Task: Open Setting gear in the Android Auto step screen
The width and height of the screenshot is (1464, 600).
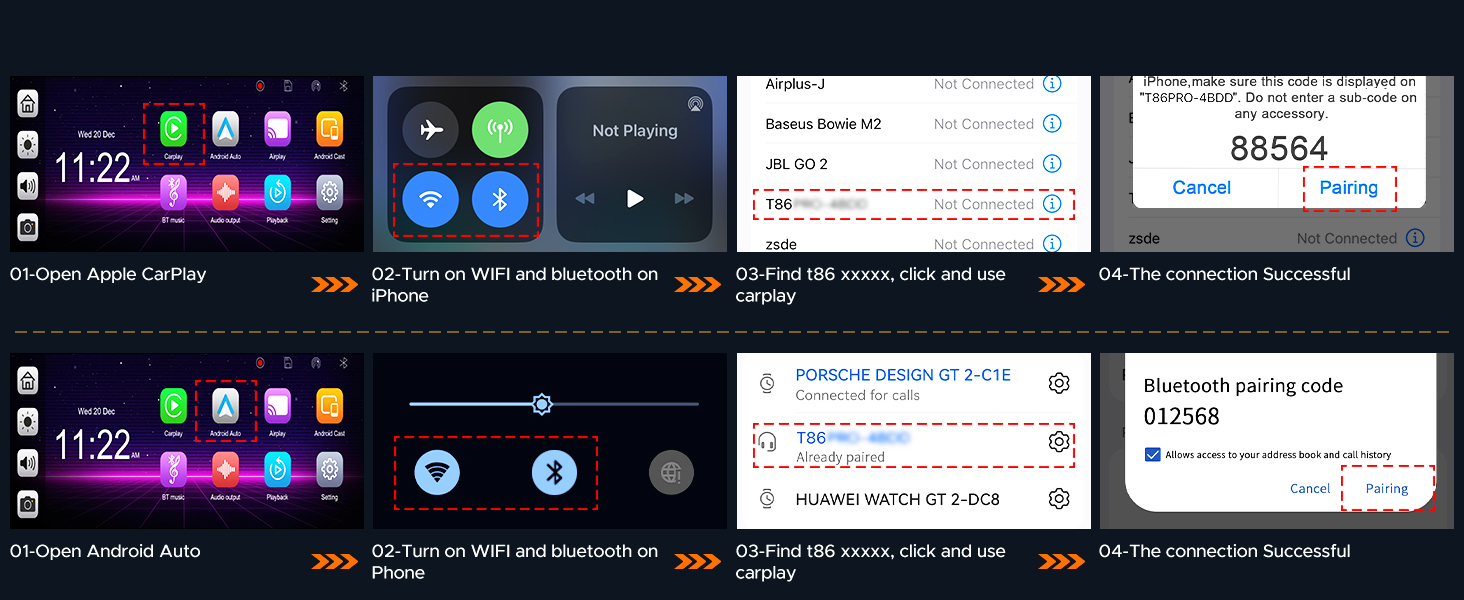Action: (x=330, y=468)
